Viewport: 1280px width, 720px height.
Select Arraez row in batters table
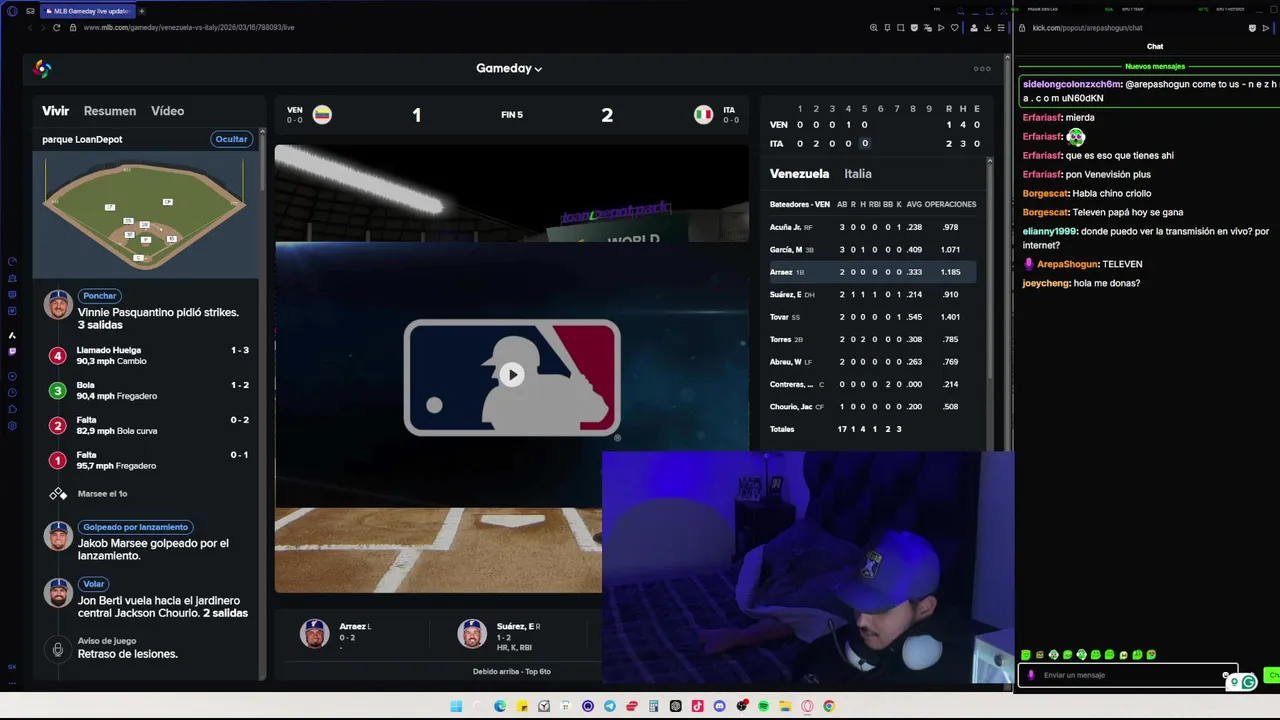click(871, 272)
